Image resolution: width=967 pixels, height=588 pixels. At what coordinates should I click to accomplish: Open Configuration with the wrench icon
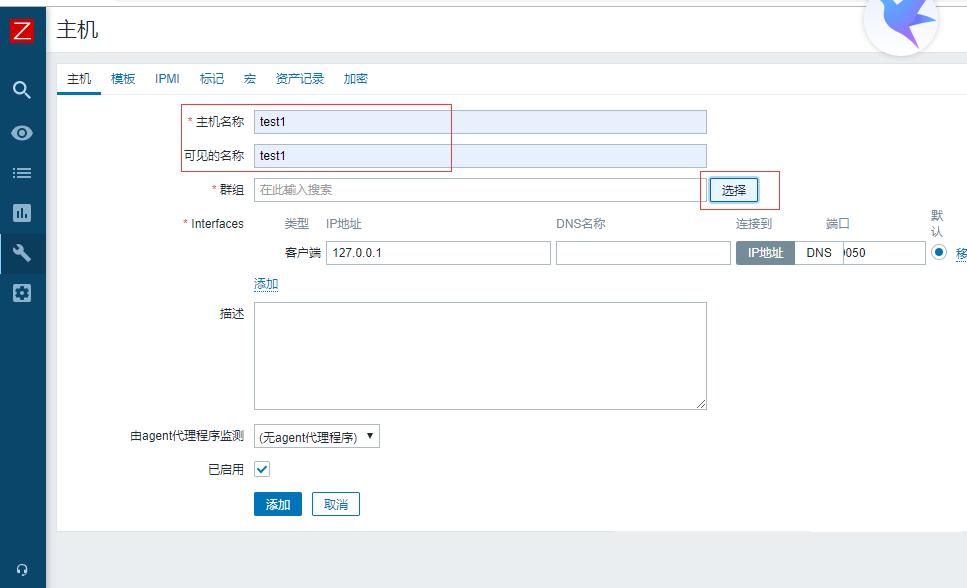(22, 252)
